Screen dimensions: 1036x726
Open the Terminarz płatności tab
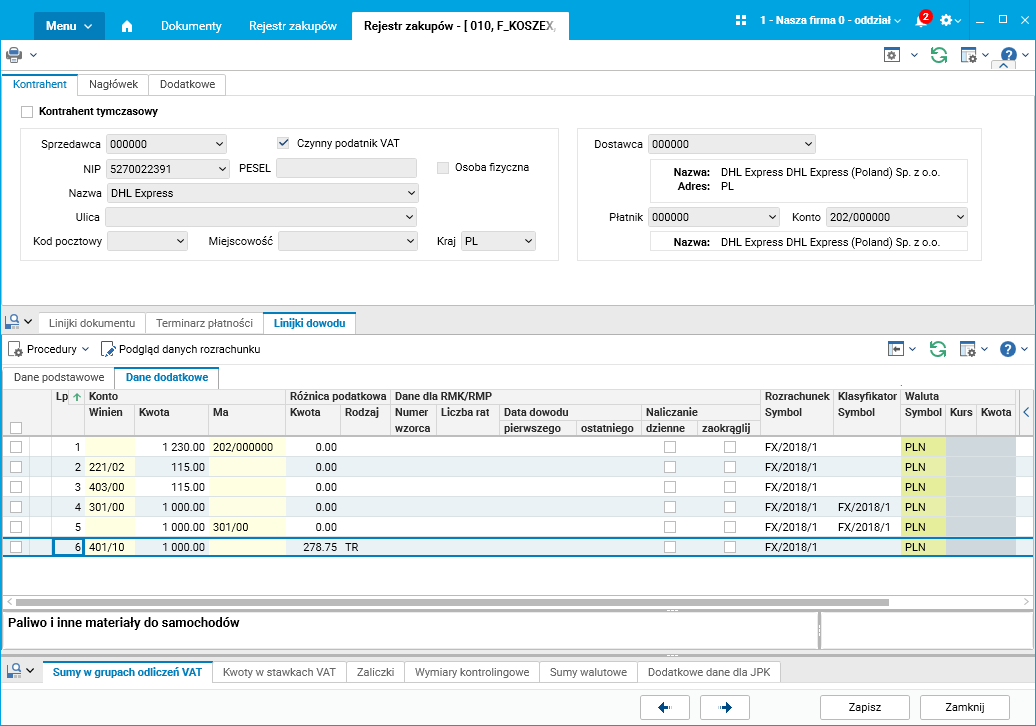[x=204, y=323]
